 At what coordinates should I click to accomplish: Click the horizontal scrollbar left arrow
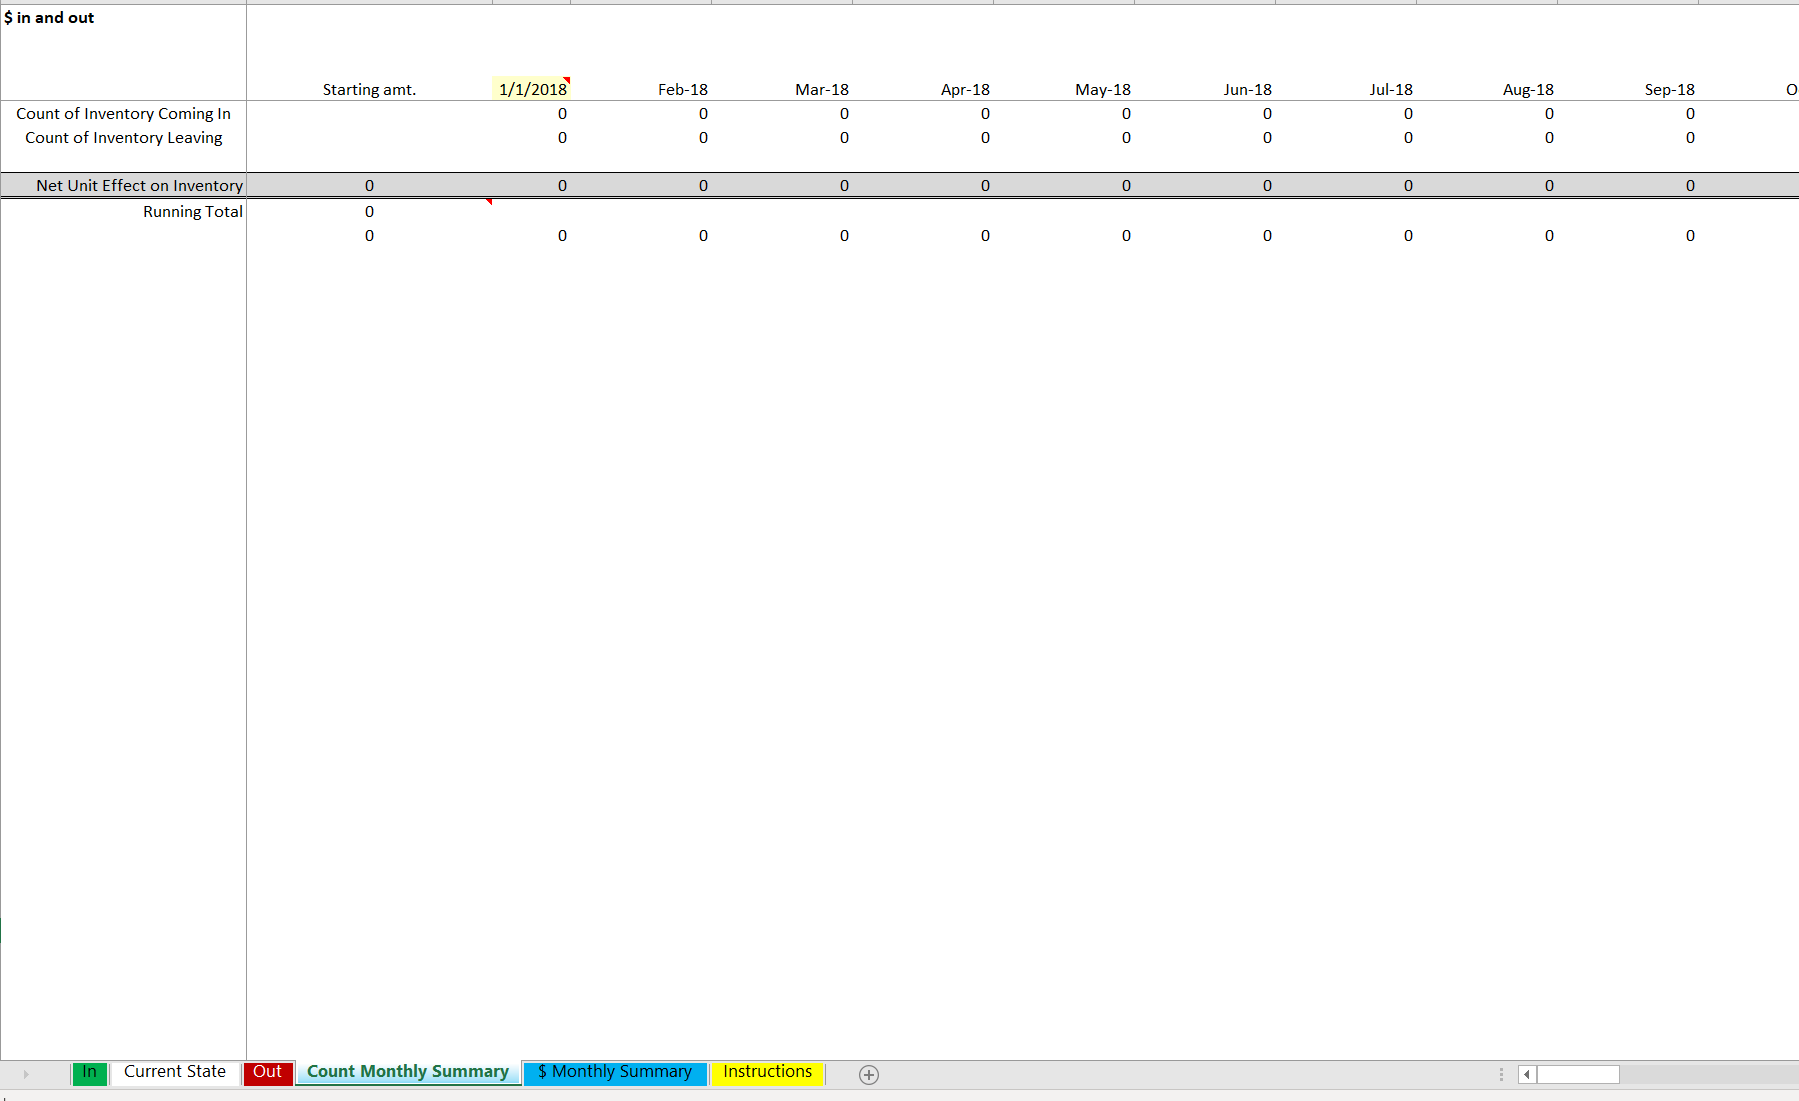coord(1527,1074)
